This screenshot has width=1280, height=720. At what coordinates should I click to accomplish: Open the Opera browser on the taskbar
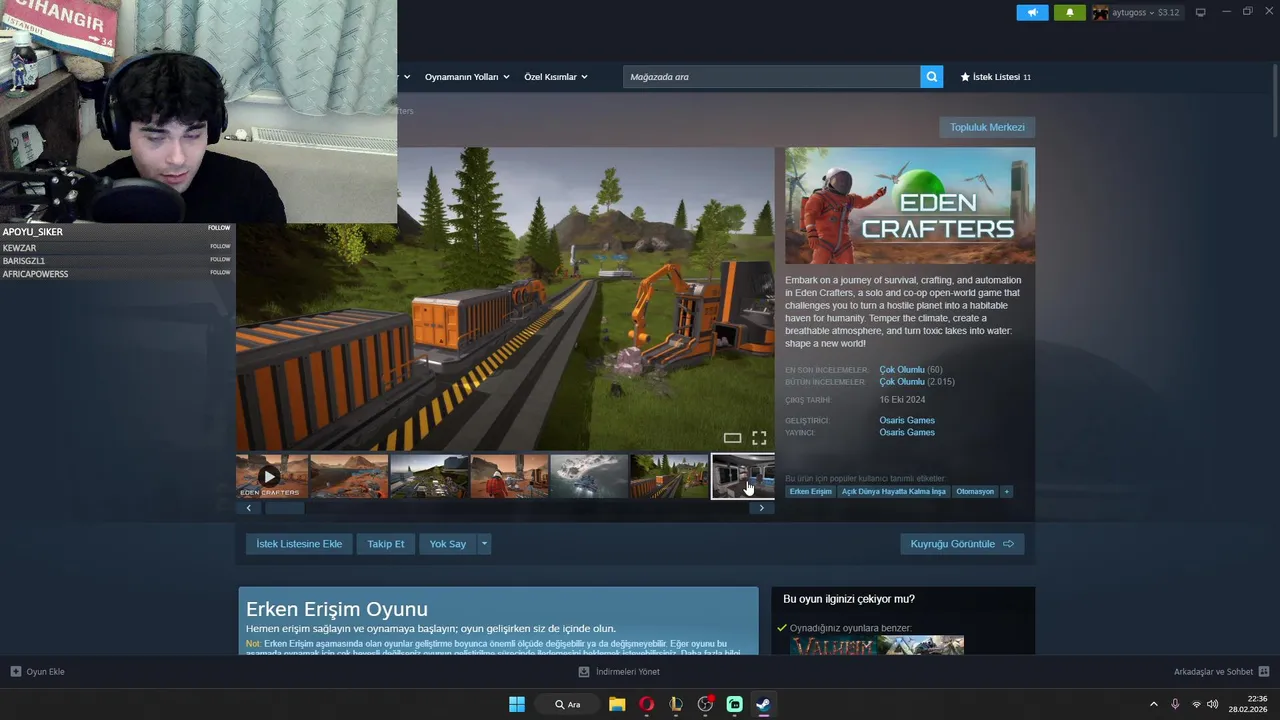646,704
